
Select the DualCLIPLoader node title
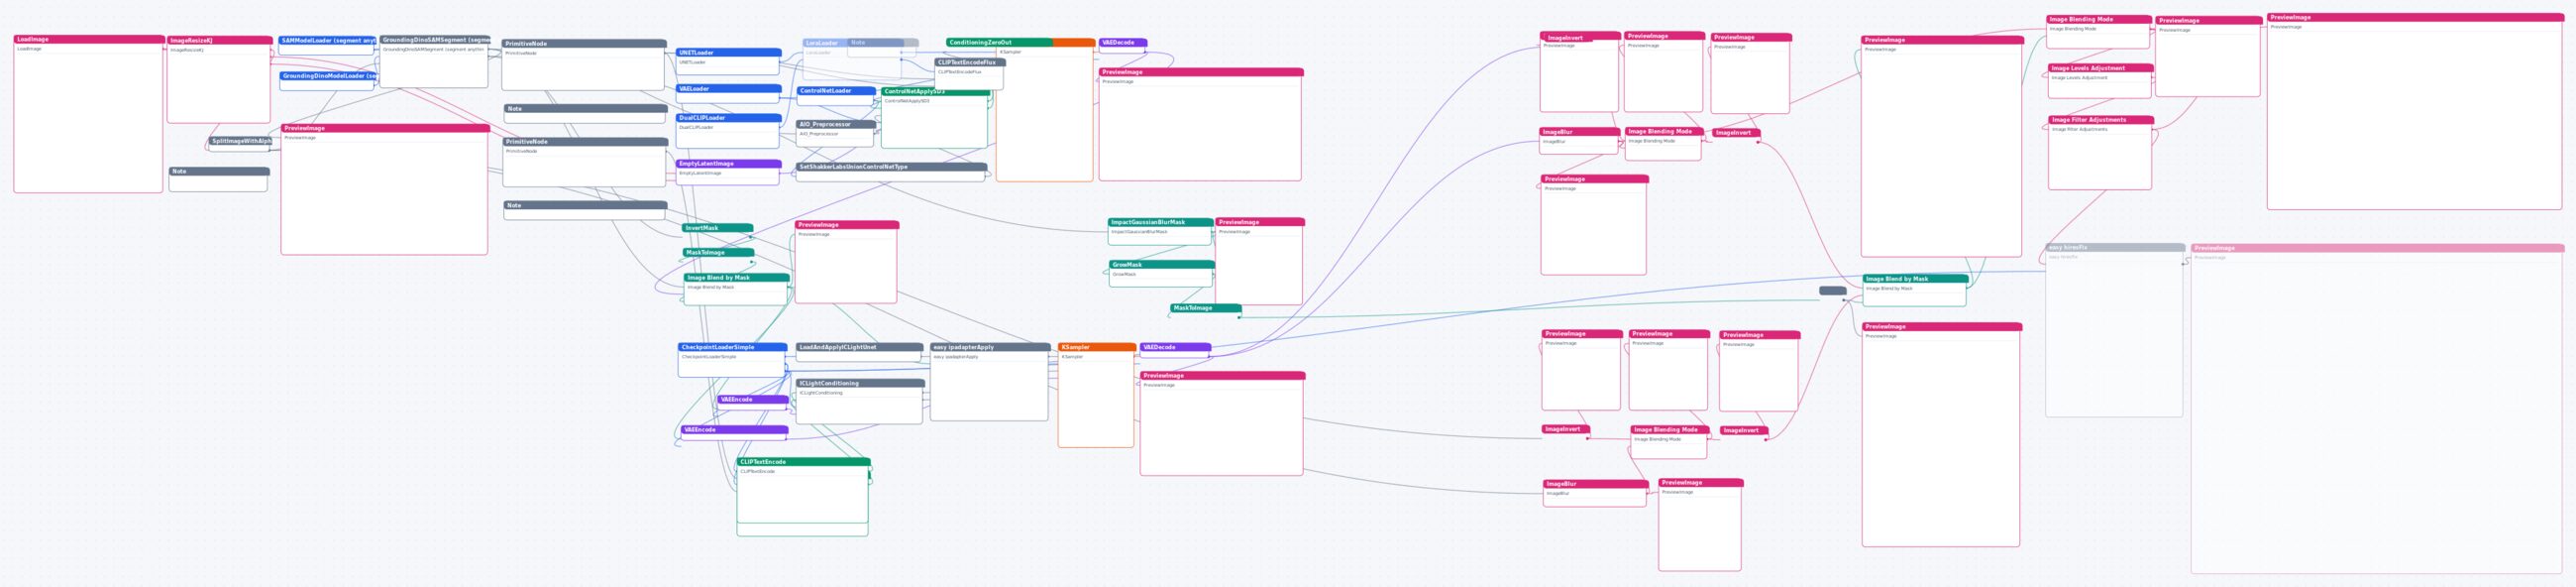pyautogui.click(x=728, y=118)
